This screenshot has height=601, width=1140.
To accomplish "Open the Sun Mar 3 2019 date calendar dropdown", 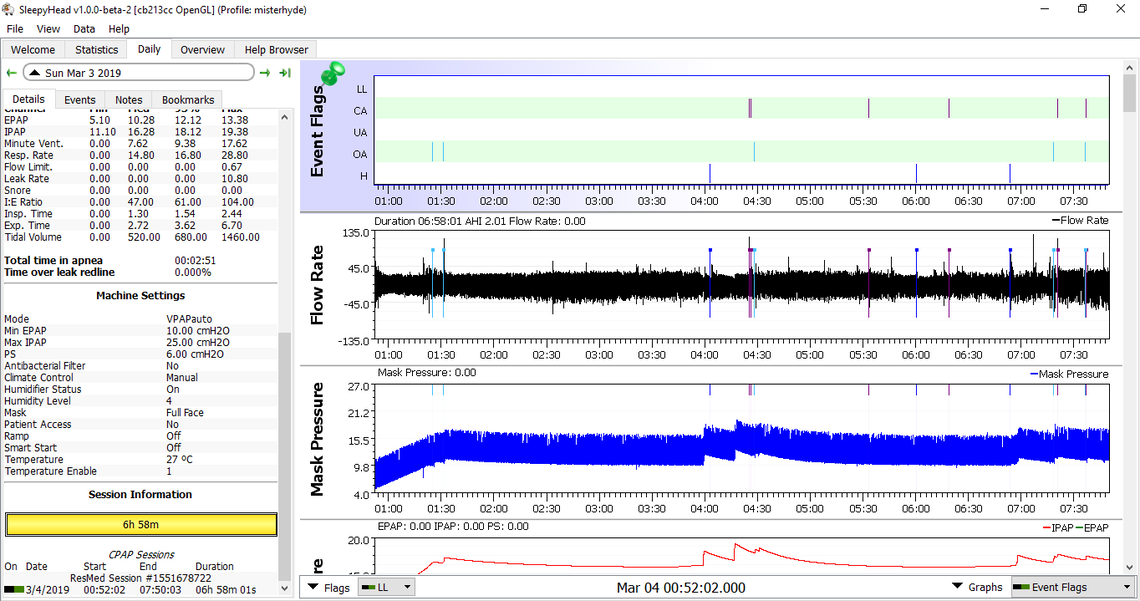I will 138,73.
